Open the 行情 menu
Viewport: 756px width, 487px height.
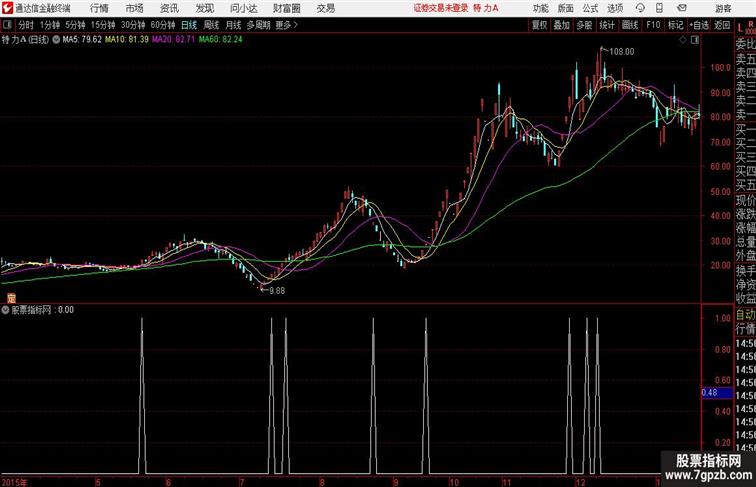tap(99, 8)
